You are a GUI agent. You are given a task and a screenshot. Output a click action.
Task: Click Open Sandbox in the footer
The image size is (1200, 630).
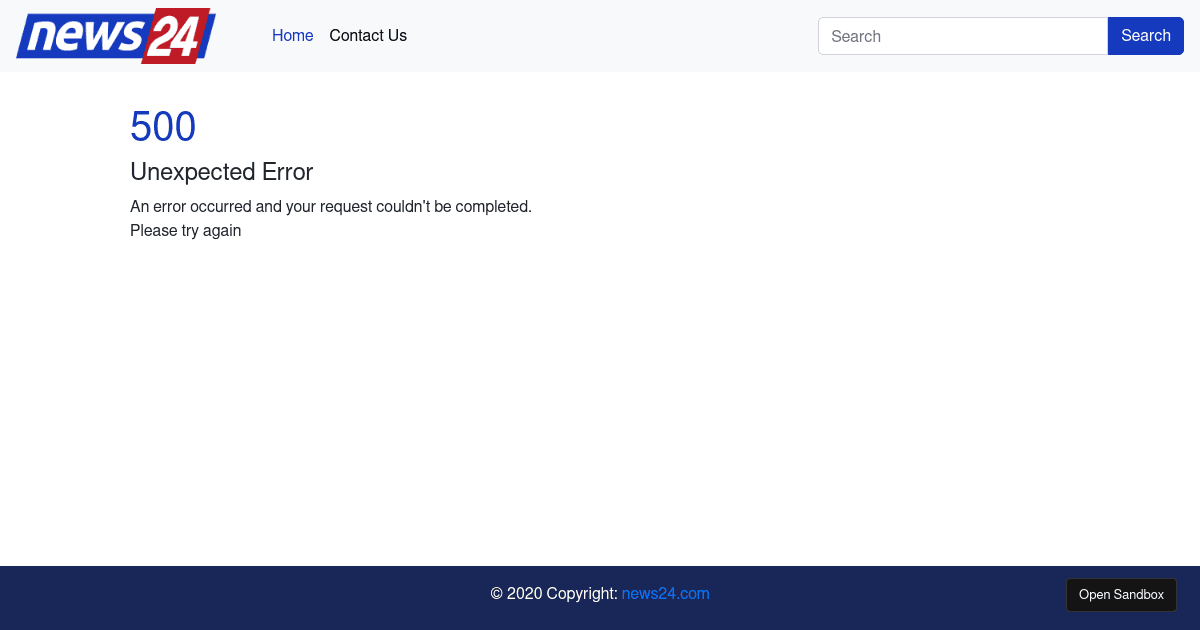(1121, 594)
